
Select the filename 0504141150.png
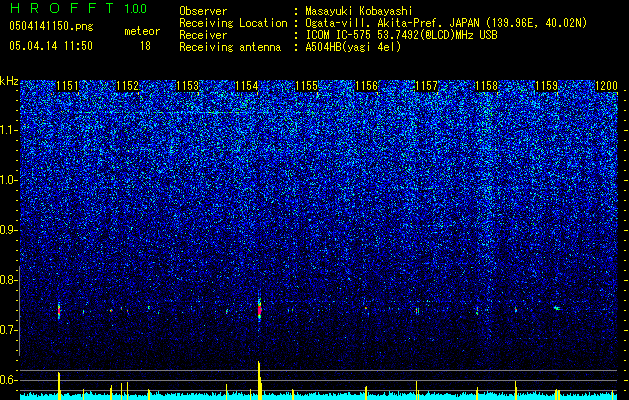(51, 27)
